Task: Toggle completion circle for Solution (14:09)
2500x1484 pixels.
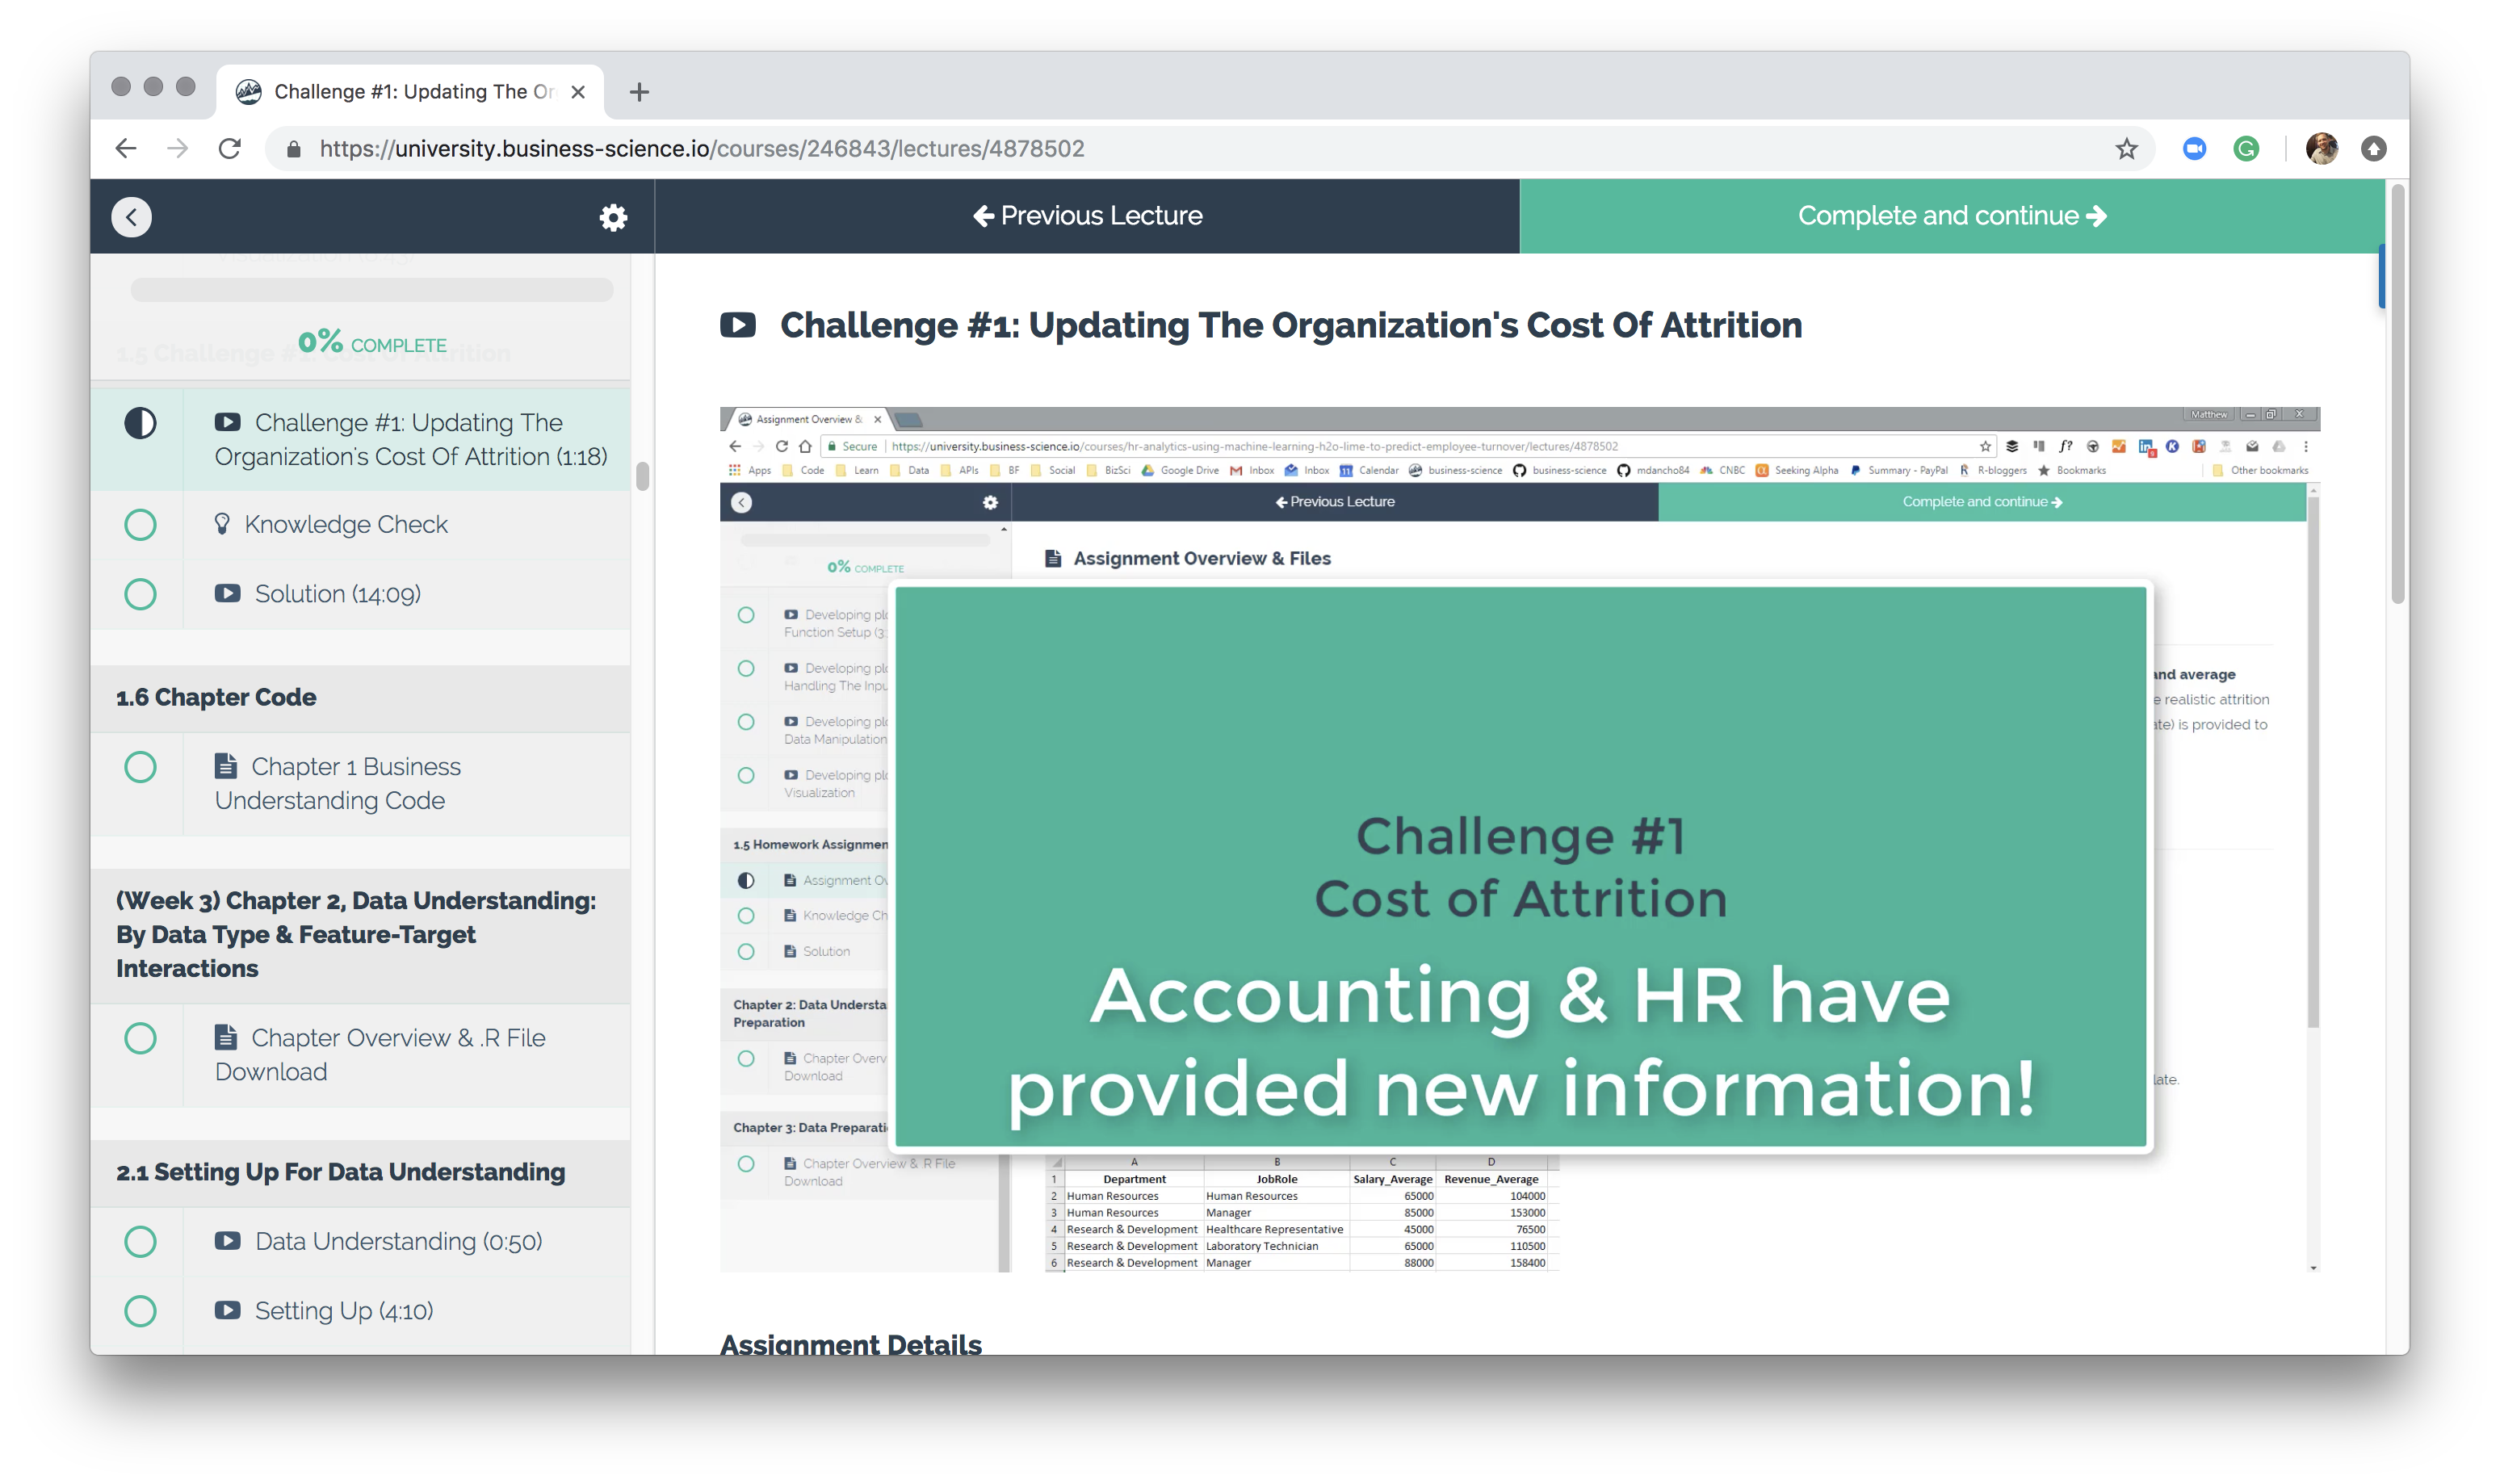Action: [x=143, y=593]
